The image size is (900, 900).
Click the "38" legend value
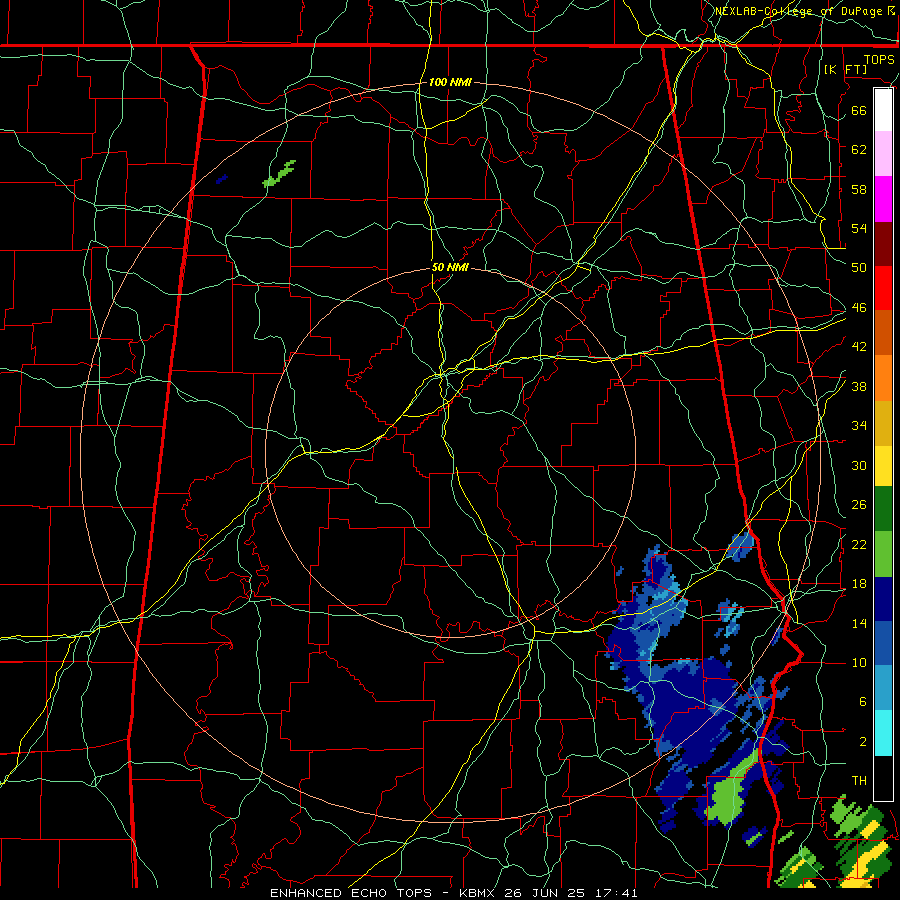(859, 386)
